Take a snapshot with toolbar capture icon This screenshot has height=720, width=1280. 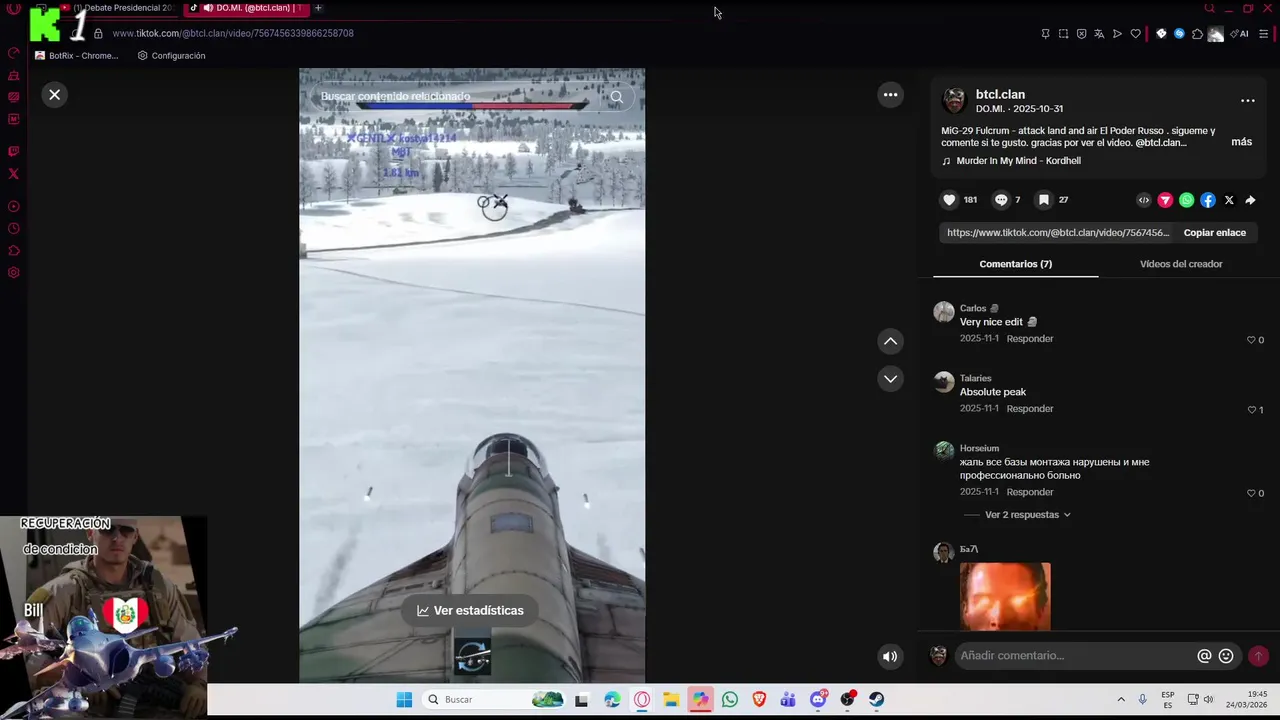pyautogui.click(x=1063, y=34)
